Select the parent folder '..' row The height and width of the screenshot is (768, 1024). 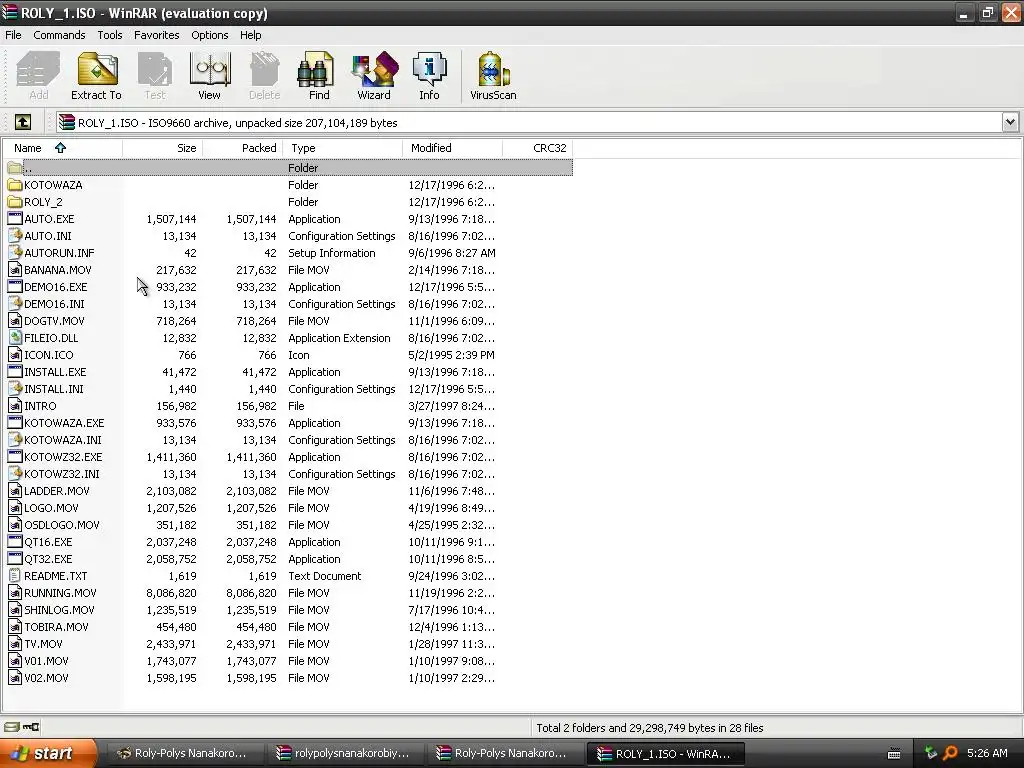pos(290,168)
